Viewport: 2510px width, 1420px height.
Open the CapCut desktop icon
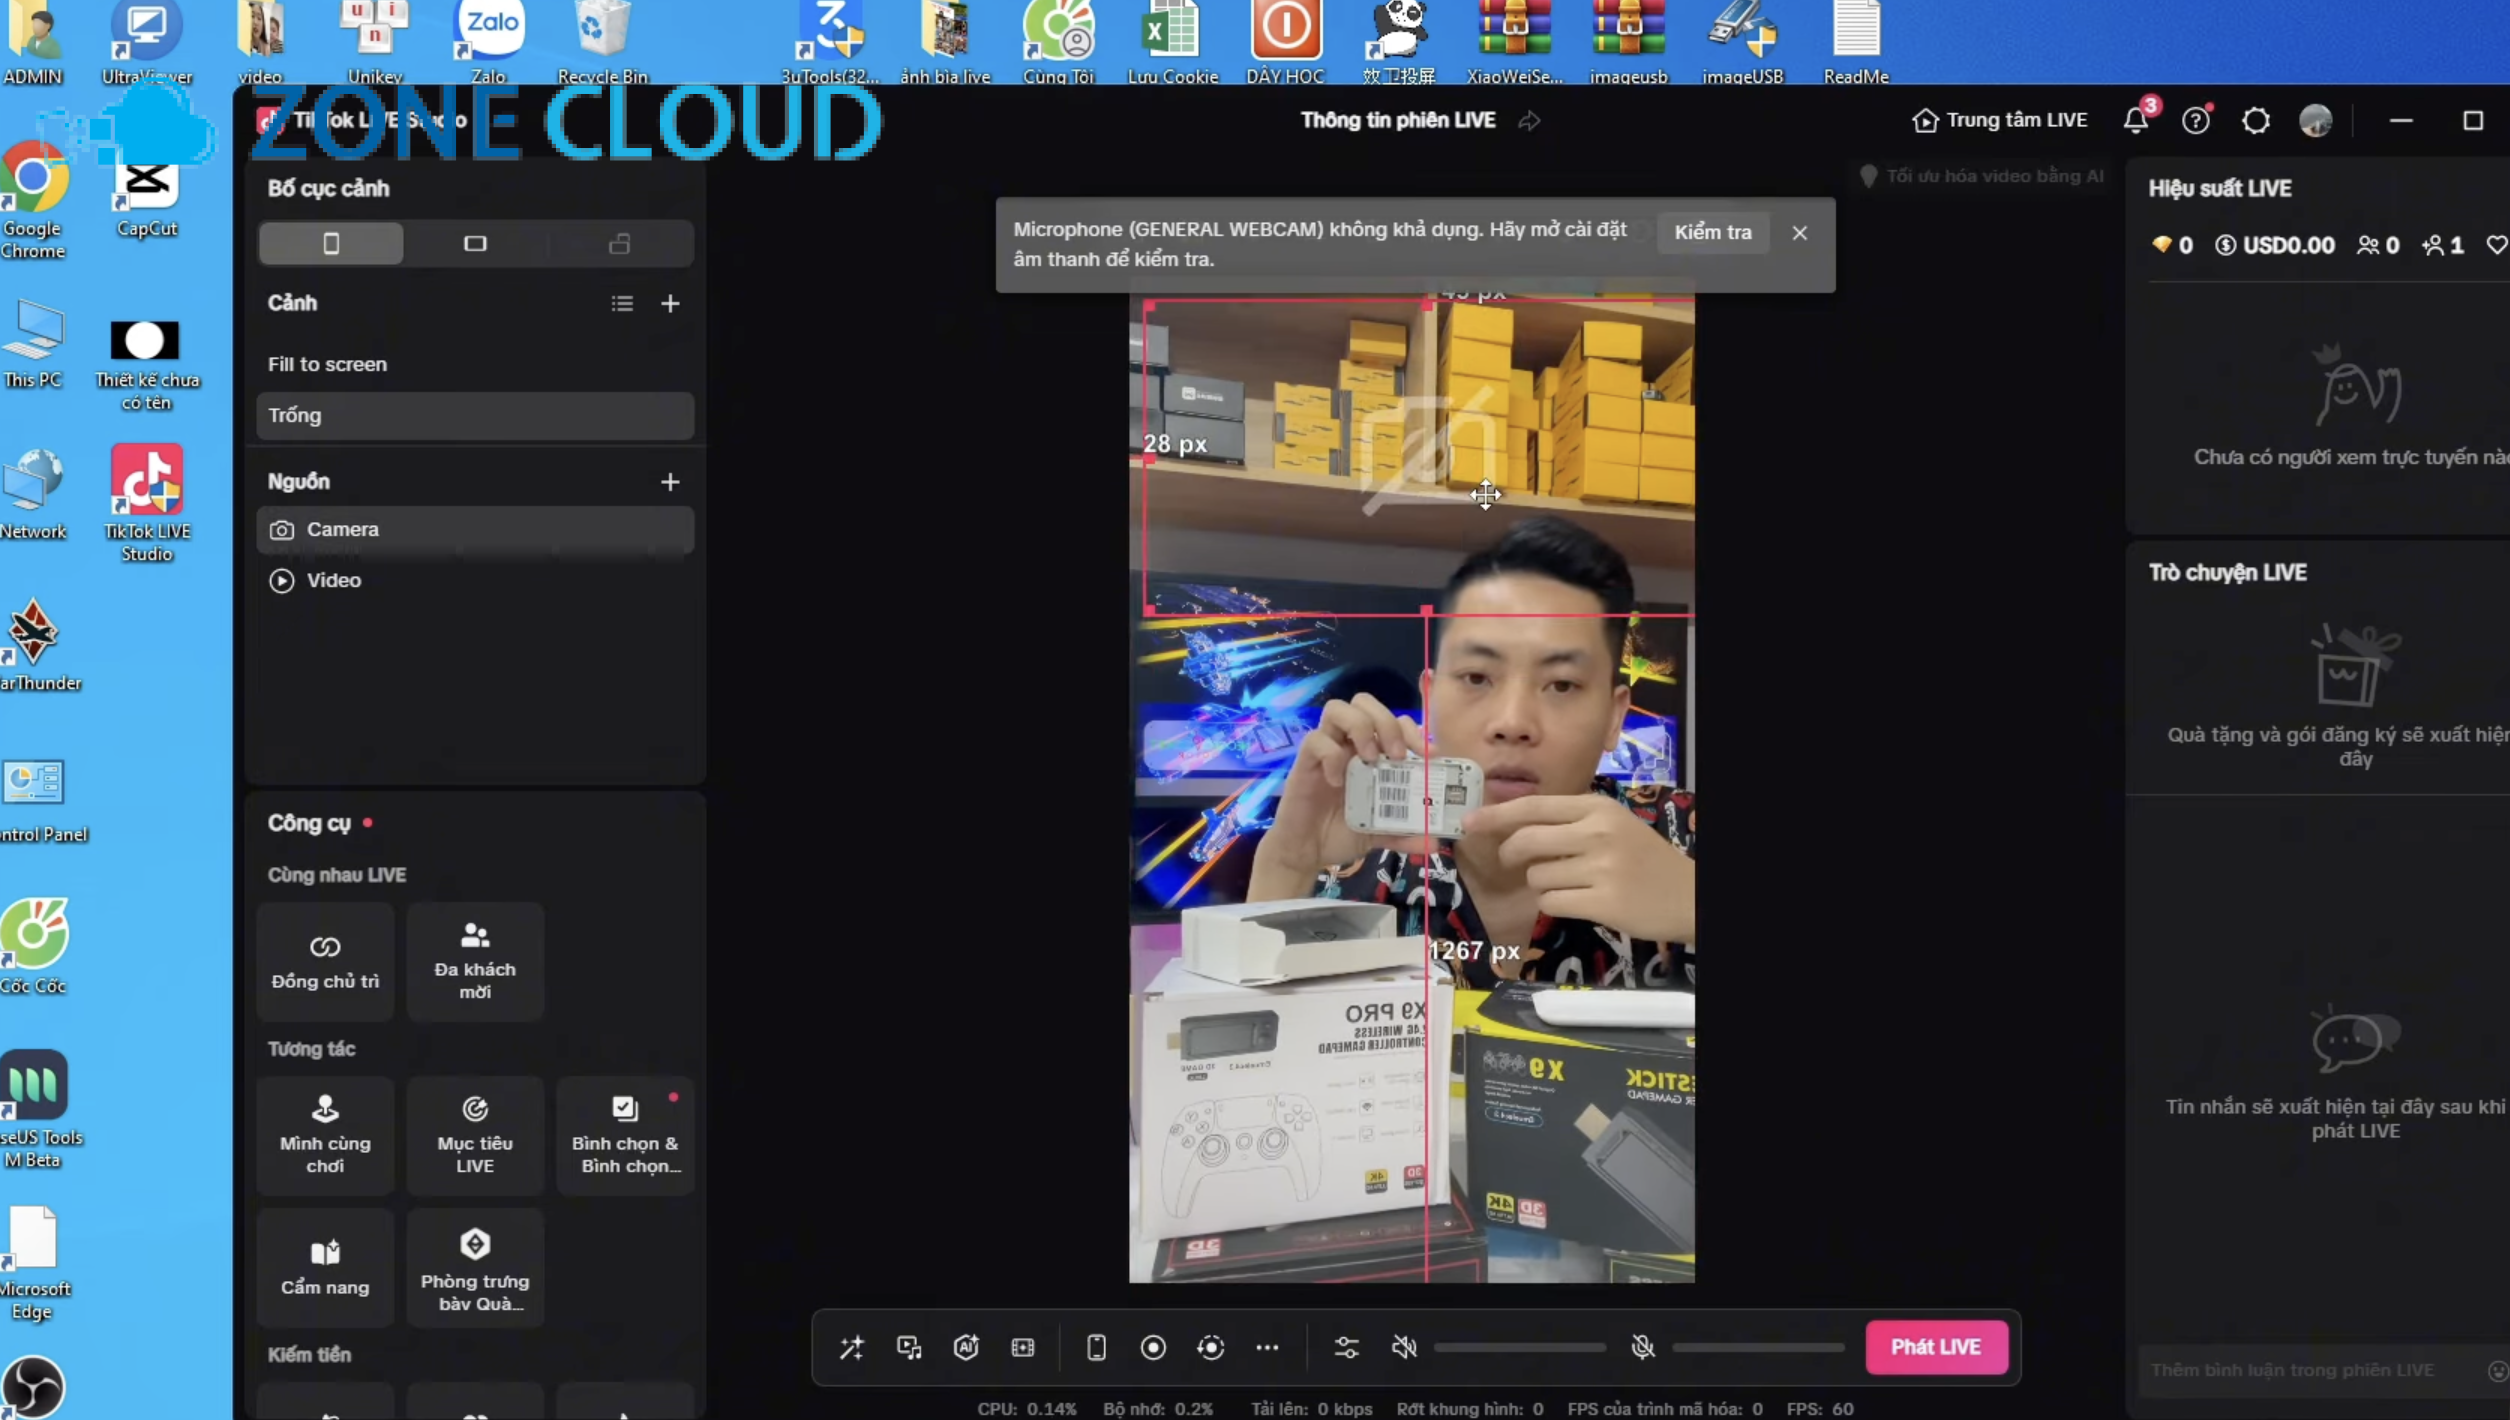[x=147, y=196]
